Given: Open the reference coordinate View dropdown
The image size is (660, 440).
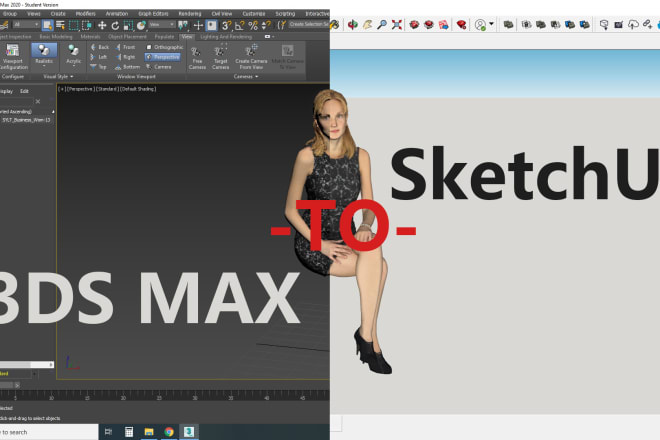Looking at the screenshot, I should coord(161,25).
